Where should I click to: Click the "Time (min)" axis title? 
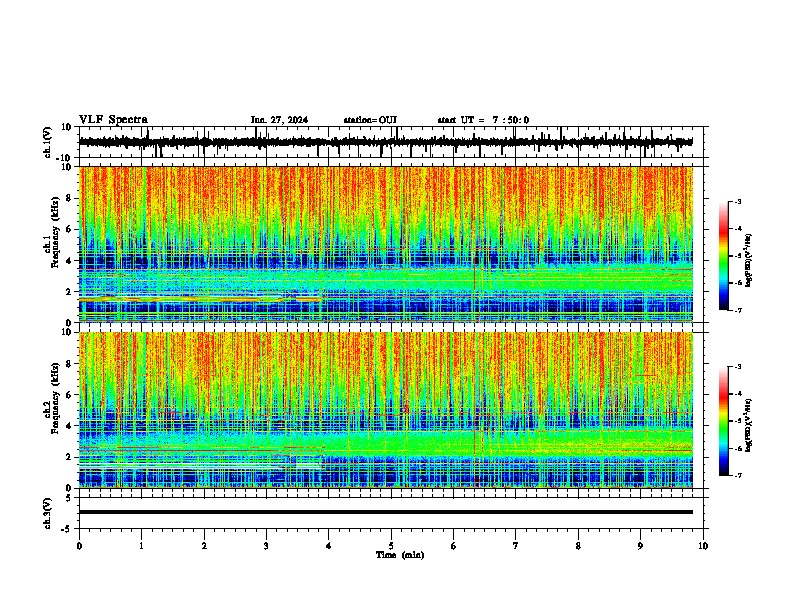[x=400, y=555]
